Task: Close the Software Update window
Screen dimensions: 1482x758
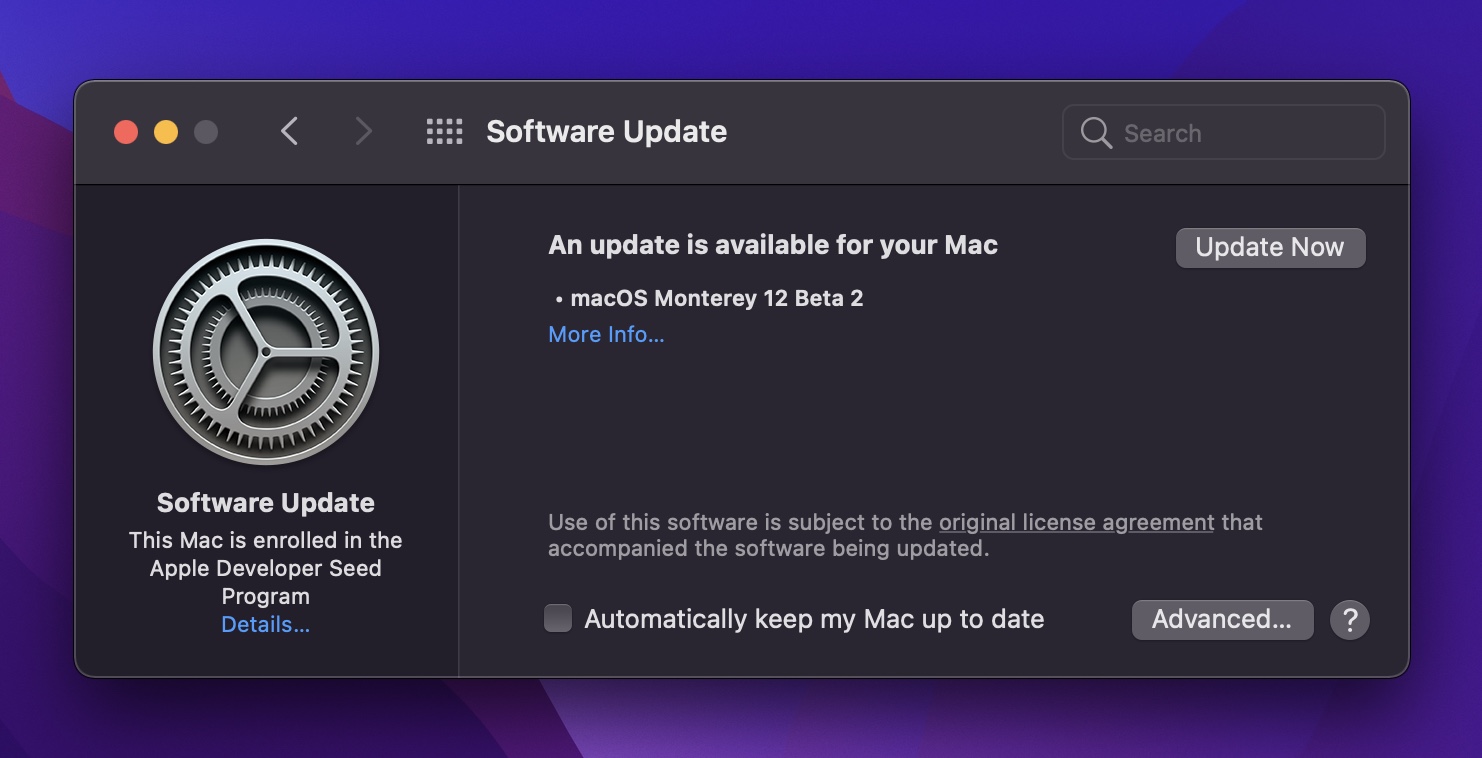Action: 126,132
